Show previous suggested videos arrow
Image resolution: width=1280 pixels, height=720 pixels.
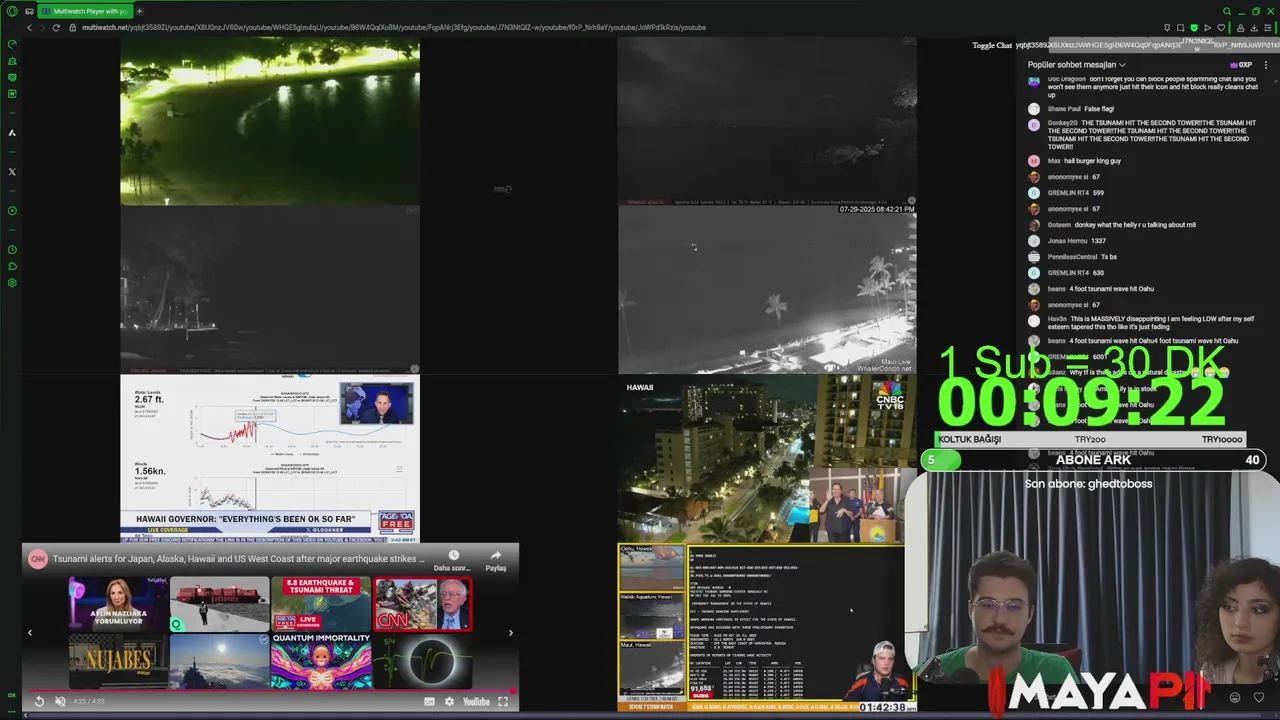(29, 632)
